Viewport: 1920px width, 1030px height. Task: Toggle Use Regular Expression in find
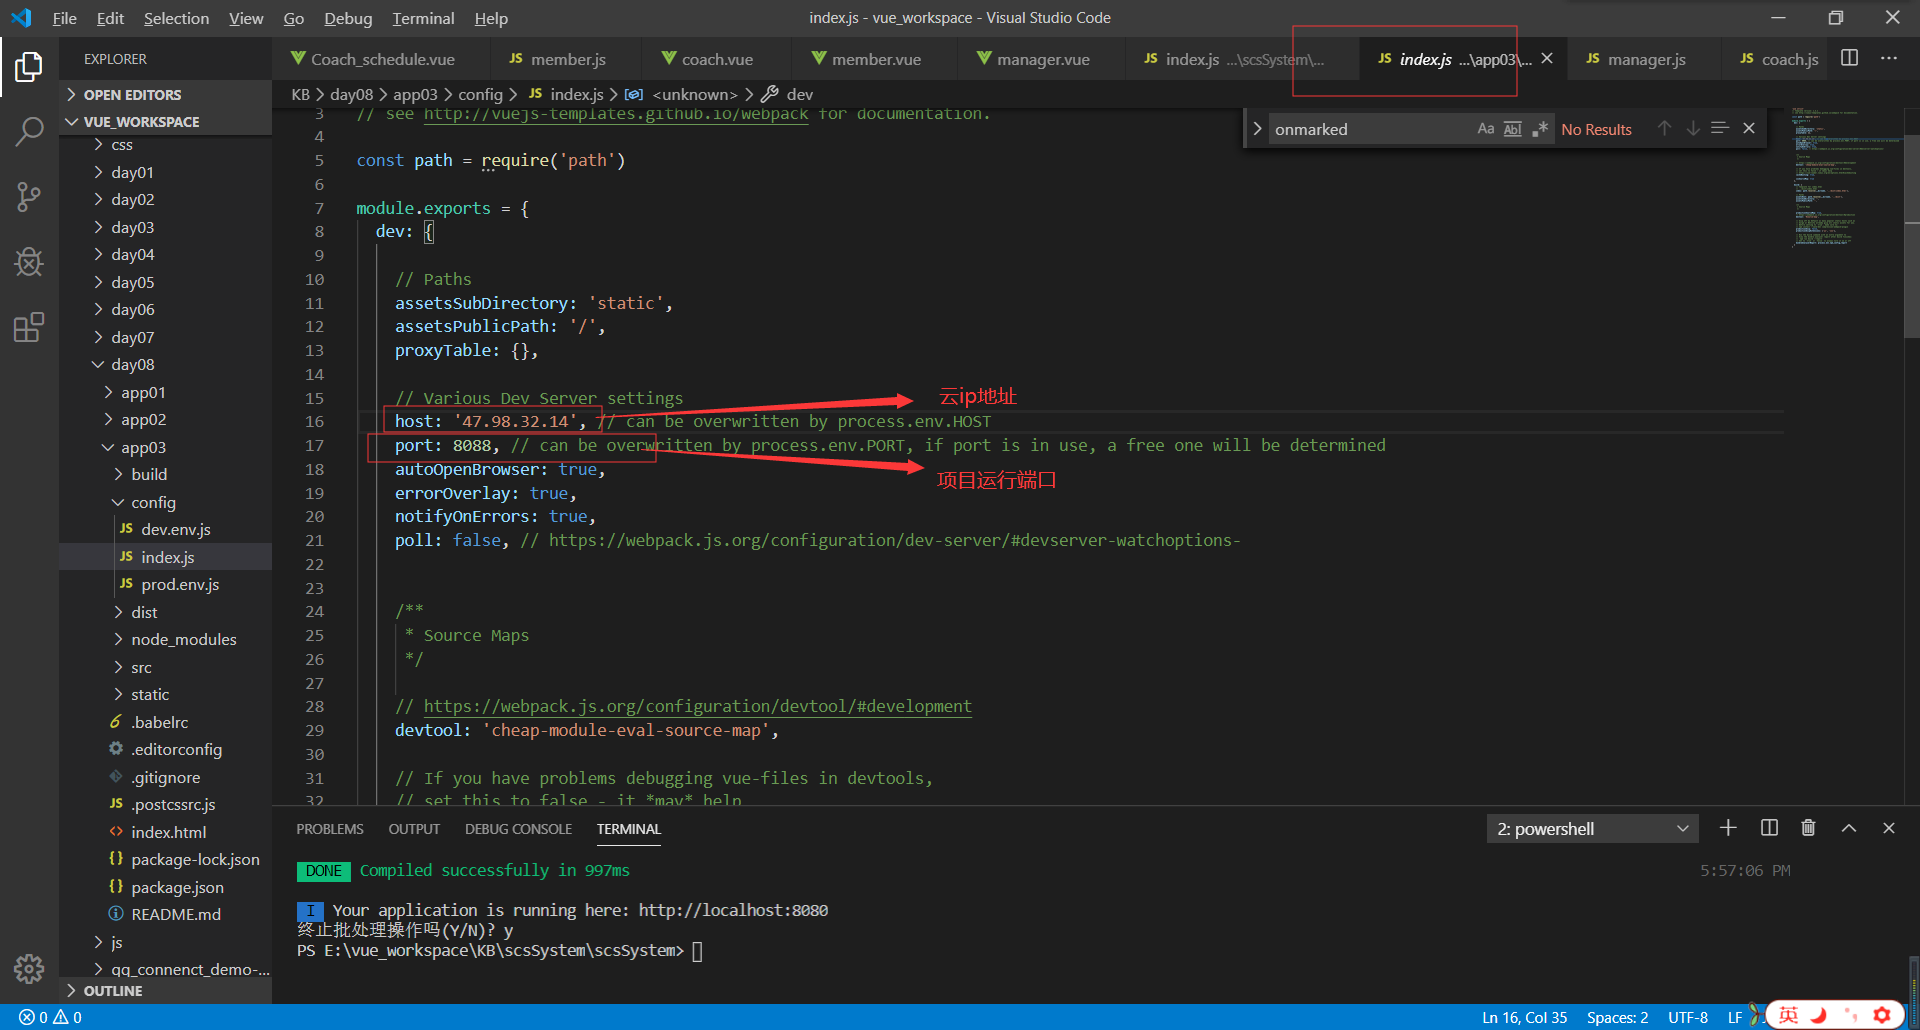1540,129
